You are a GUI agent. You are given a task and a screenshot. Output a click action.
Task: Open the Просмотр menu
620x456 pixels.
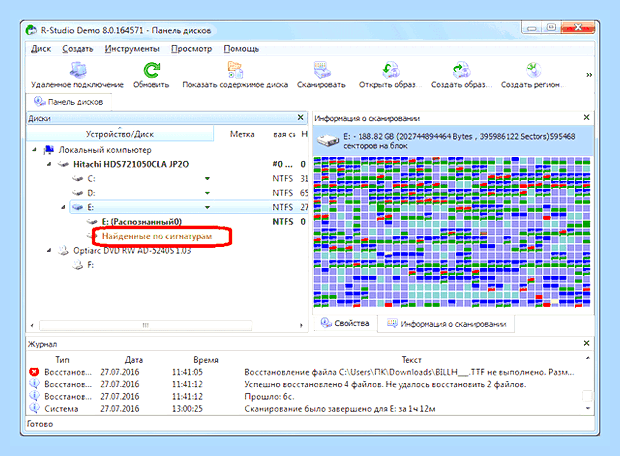coord(191,49)
